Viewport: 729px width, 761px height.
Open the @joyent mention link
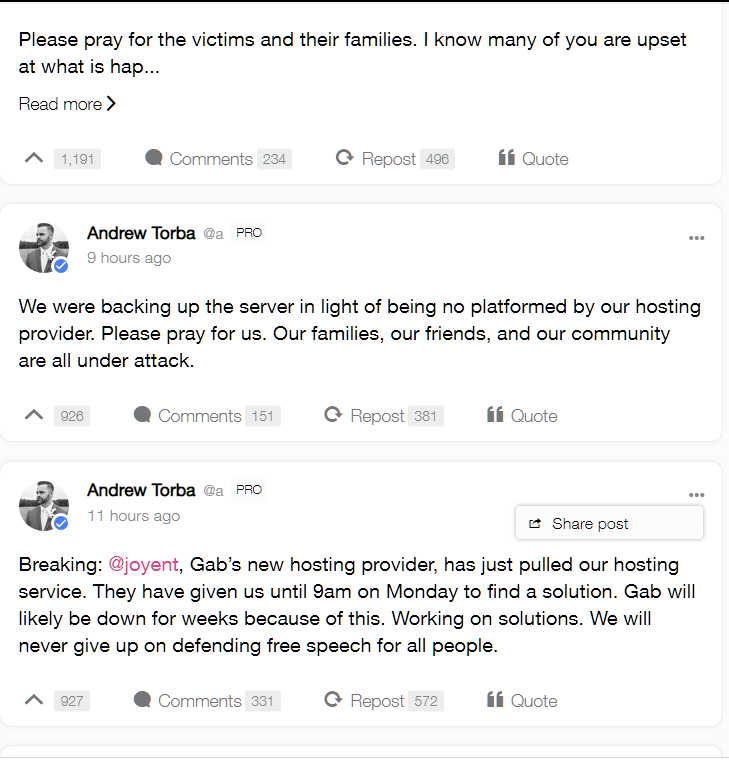(143, 564)
